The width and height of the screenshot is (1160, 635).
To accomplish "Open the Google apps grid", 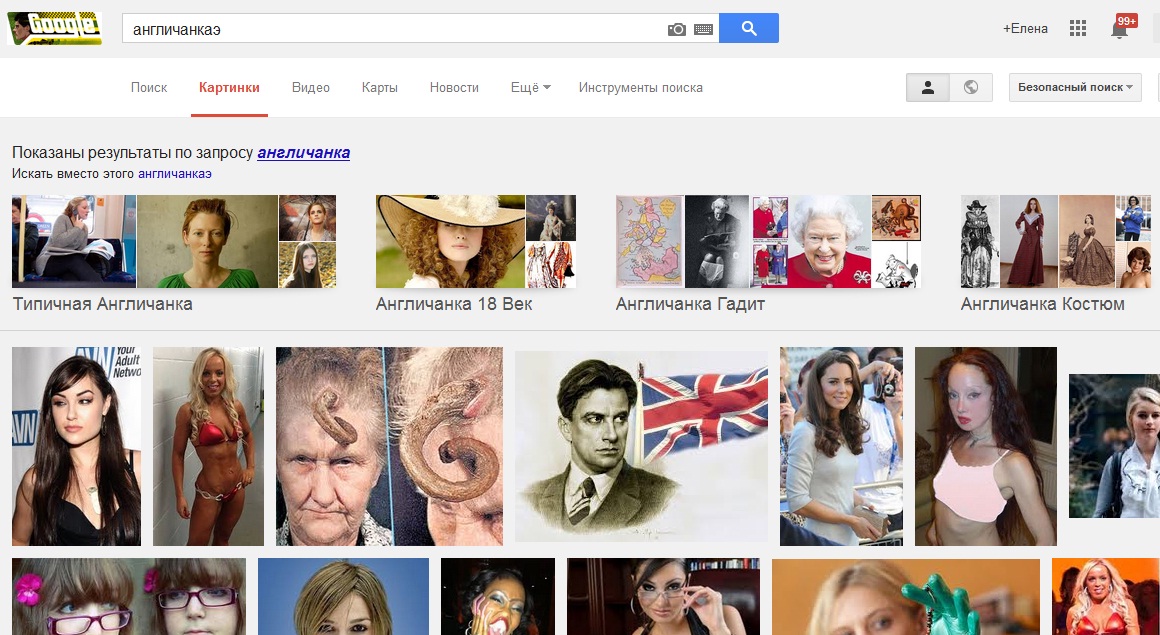I will (1077, 29).
